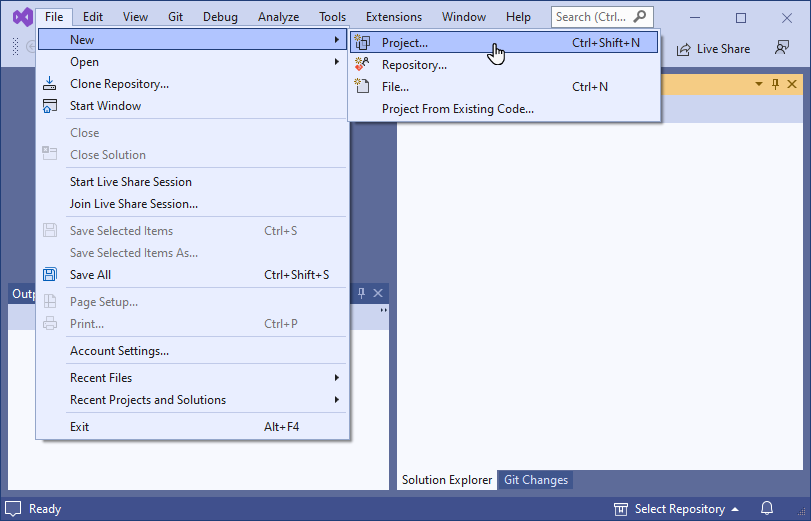The width and height of the screenshot is (811, 521).
Task: Expand the Recent Files submenu
Action: pyautogui.click(x=192, y=378)
